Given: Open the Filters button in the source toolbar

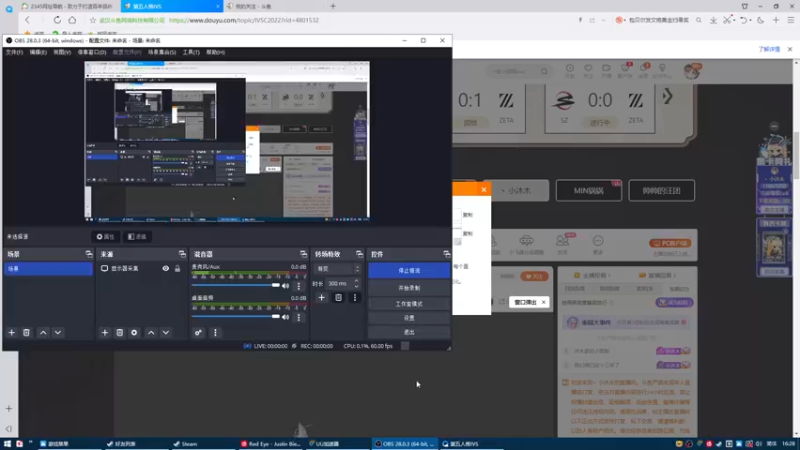Looking at the screenshot, I should coord(137,237).
